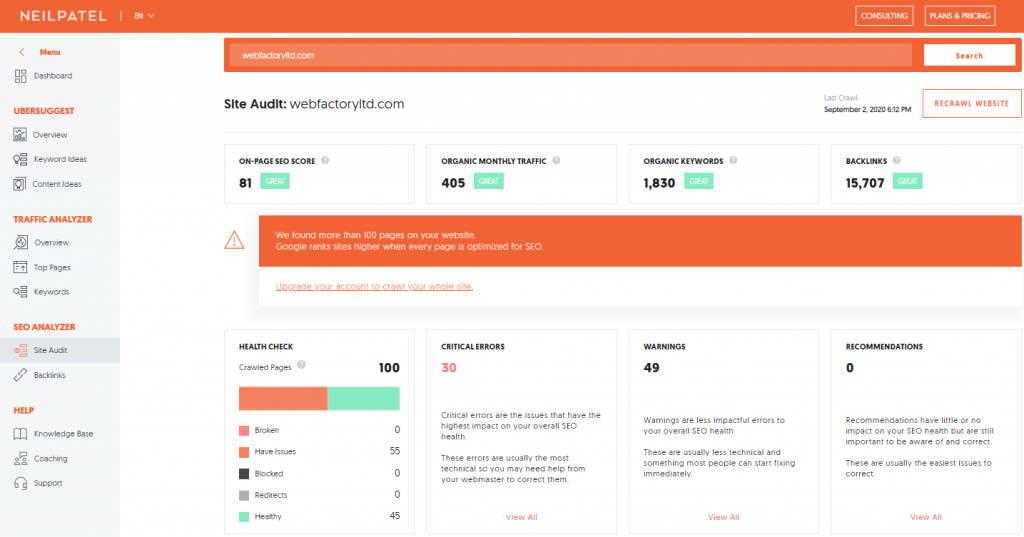Click the organic traffic value 405
Image resolution: width=1024 pixels, height=537 pixels.
point(453,183)
